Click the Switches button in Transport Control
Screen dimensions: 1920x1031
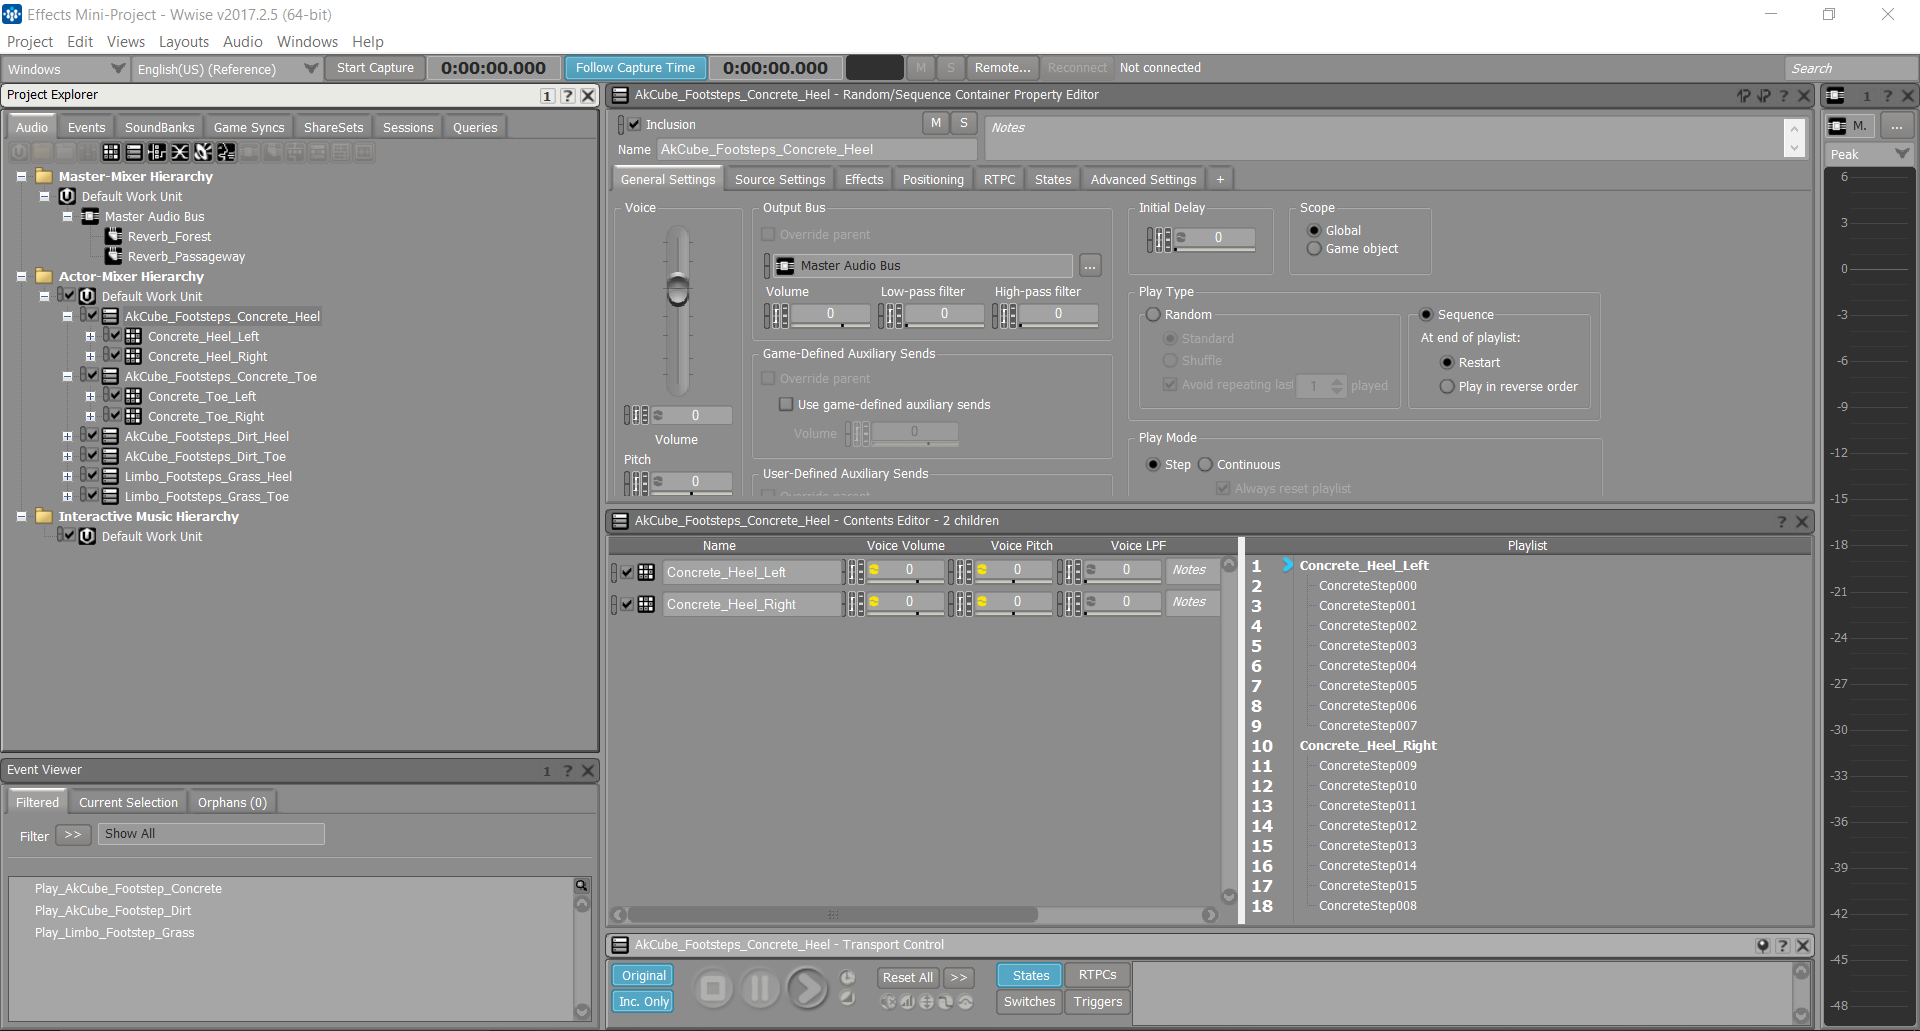tap(1030, 1002)
